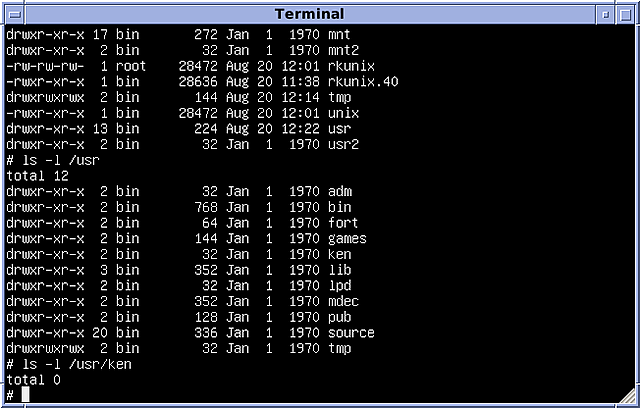
Task: Select the 'lib' directory name
Action: point(340,270)
